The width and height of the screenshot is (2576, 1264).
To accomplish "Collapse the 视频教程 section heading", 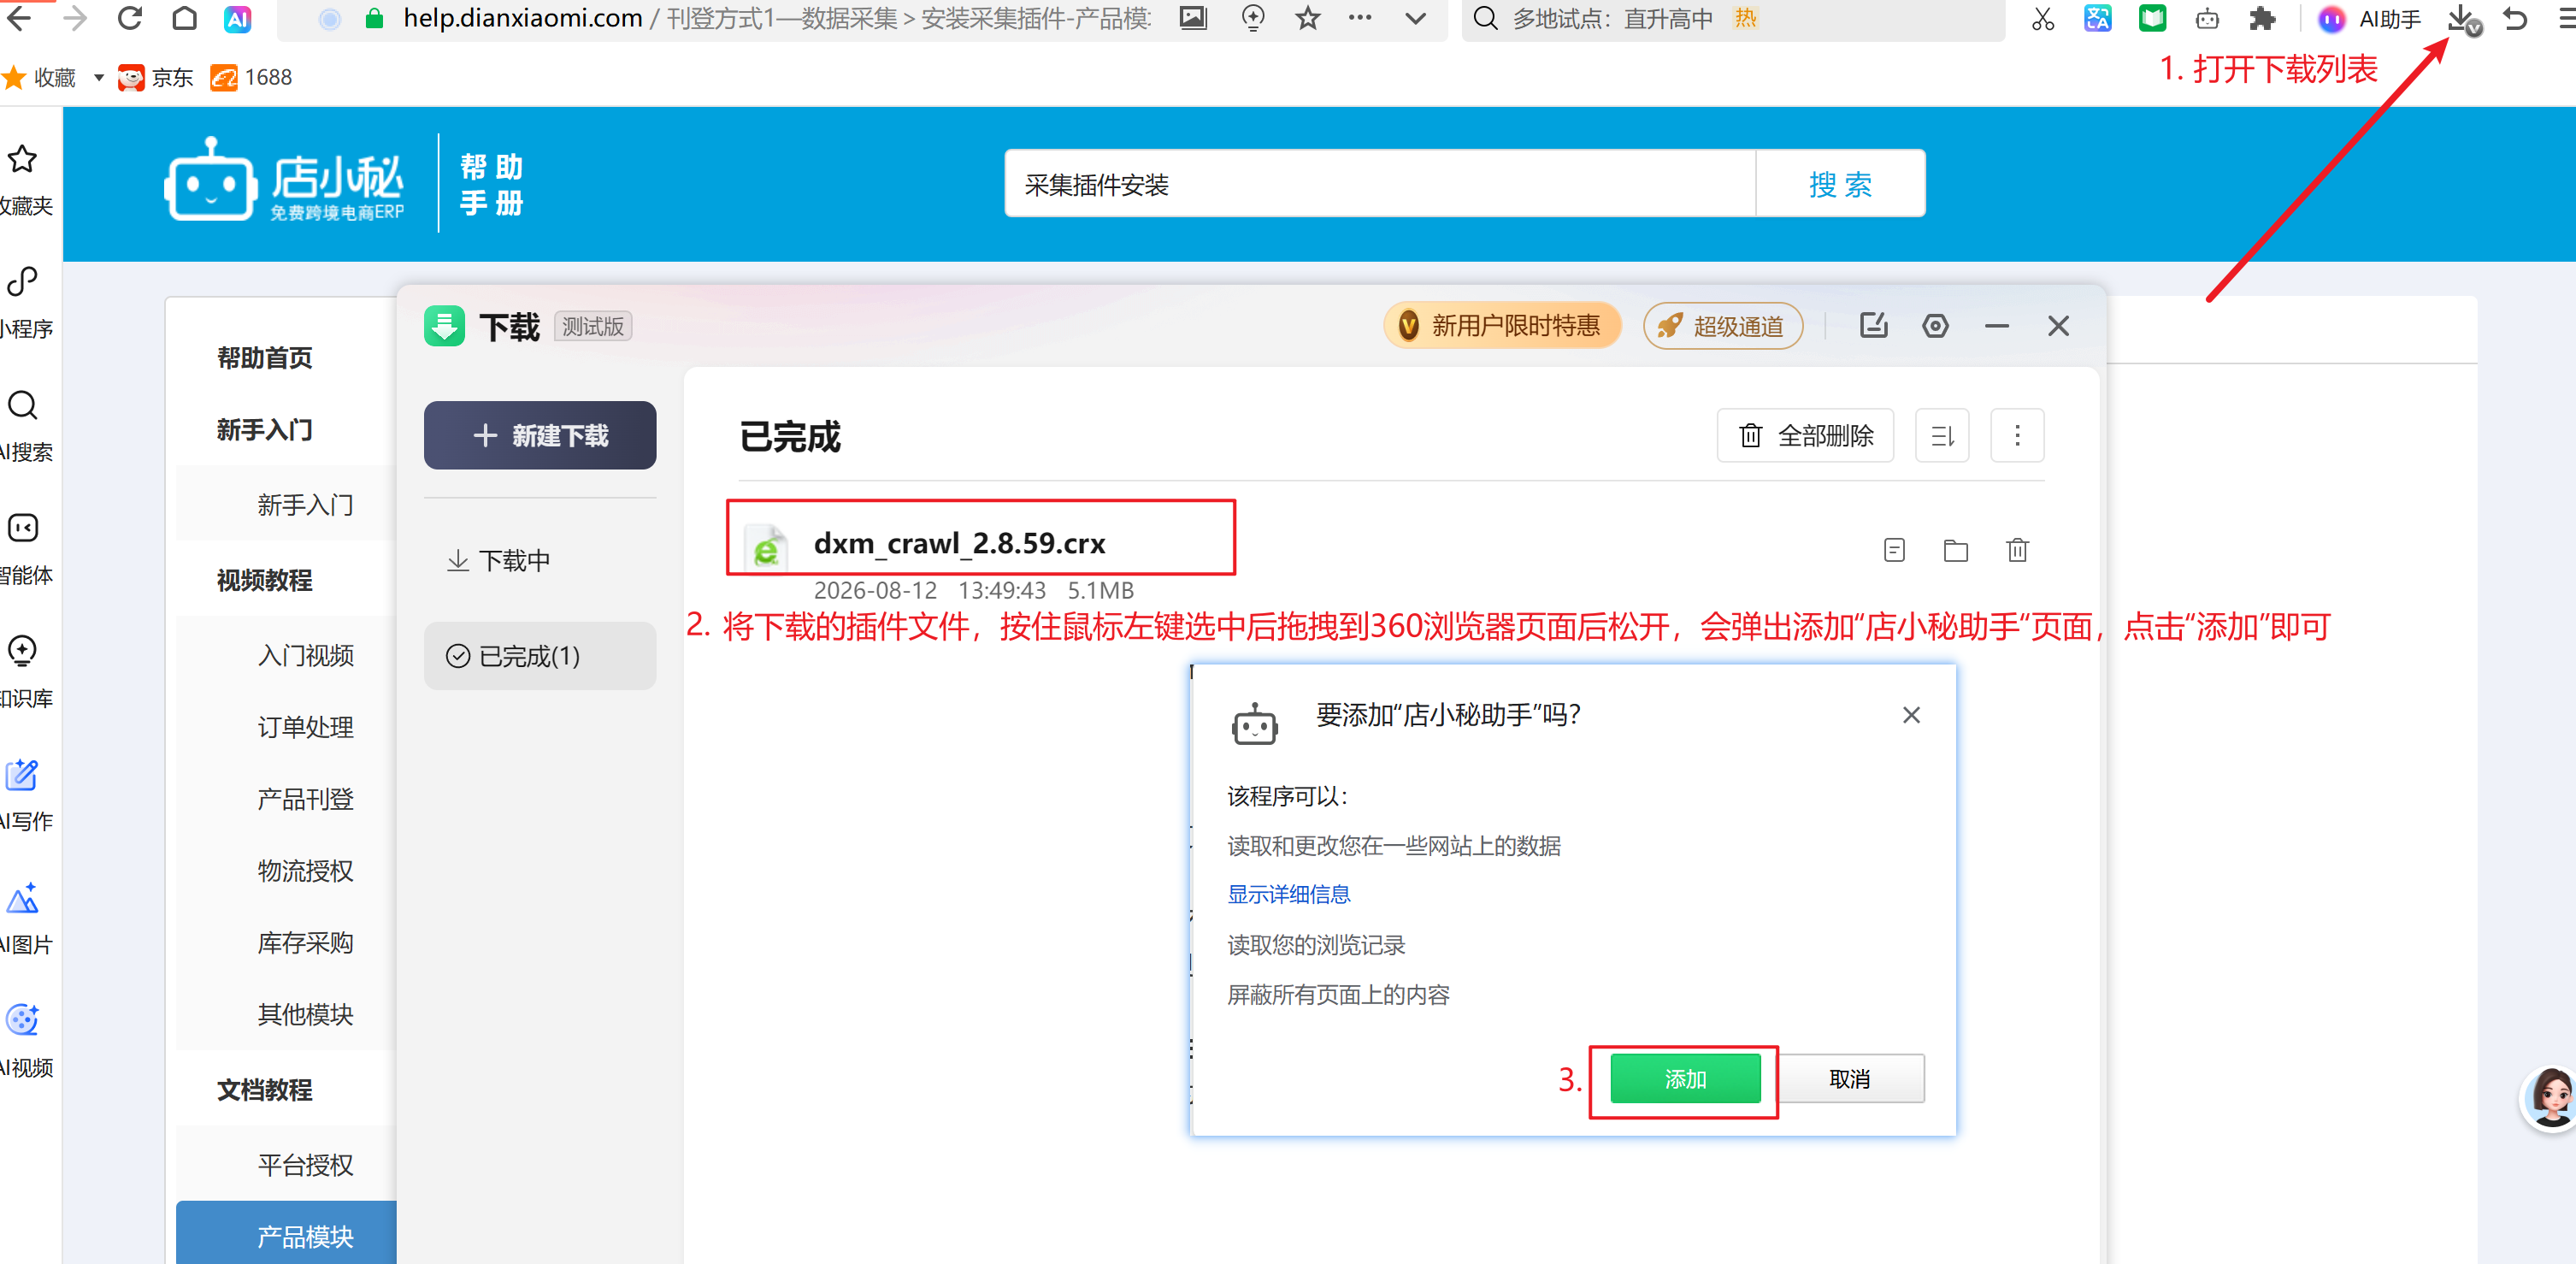I will point(265,580).
